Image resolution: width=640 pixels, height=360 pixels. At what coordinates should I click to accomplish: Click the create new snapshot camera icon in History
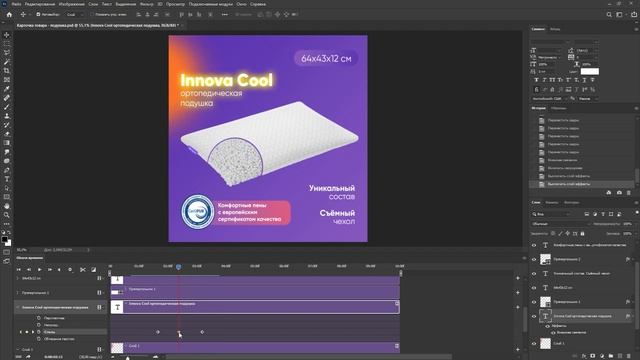(x=619, y=192)
